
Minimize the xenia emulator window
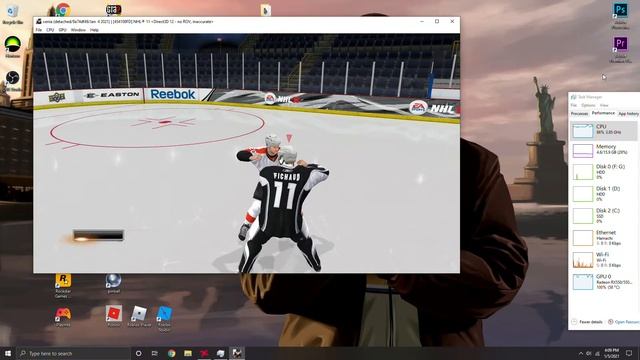tap(422, 21)
